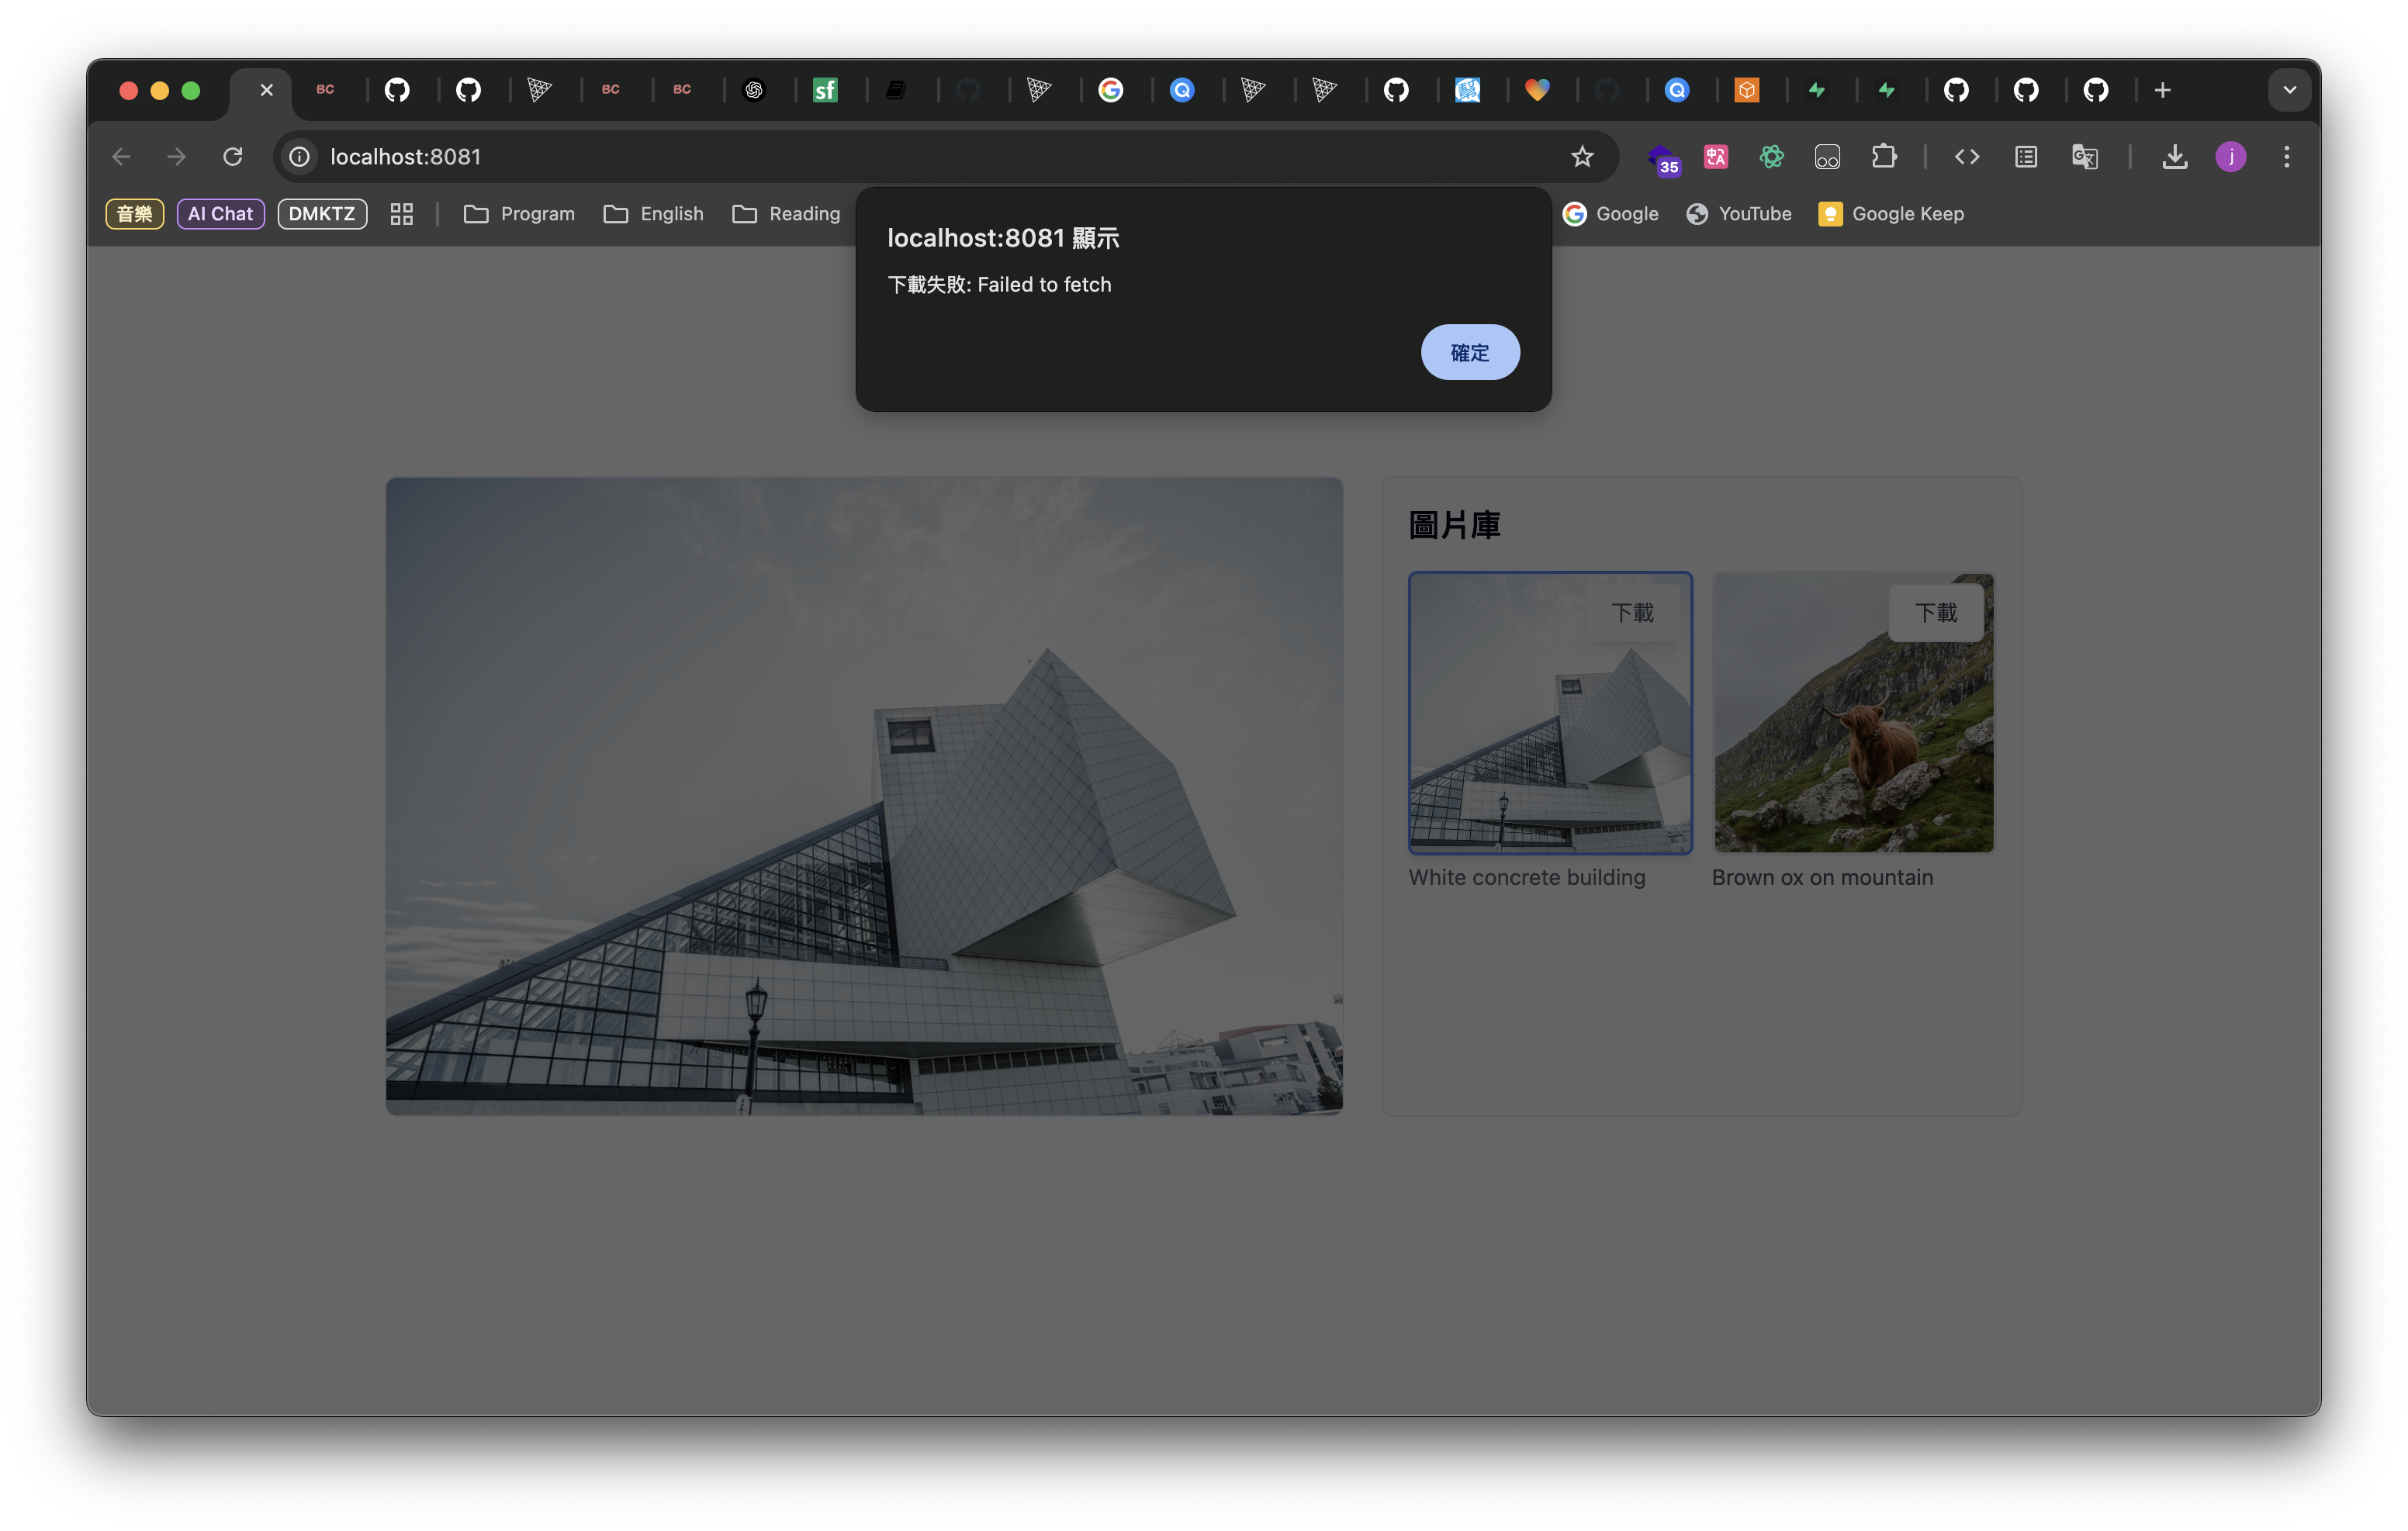Expand the Program bookmarks folder
The width and height of the screenshot is (2408, 1531).
click(x=519, y=214)
